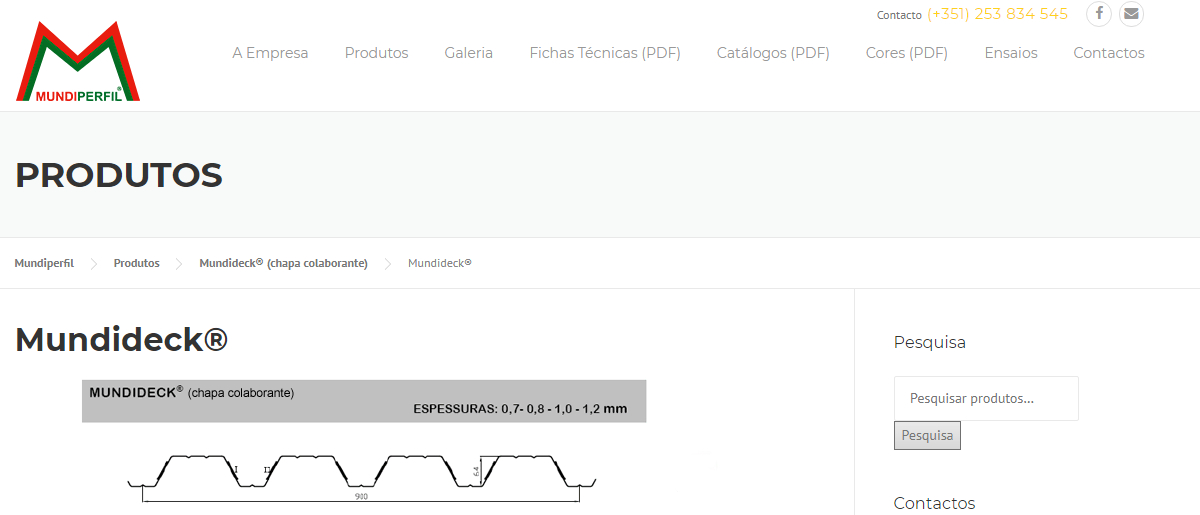
Task: Click the Mundideck profile diagram image
Action: pyautogui.click(x=363, y=447)
